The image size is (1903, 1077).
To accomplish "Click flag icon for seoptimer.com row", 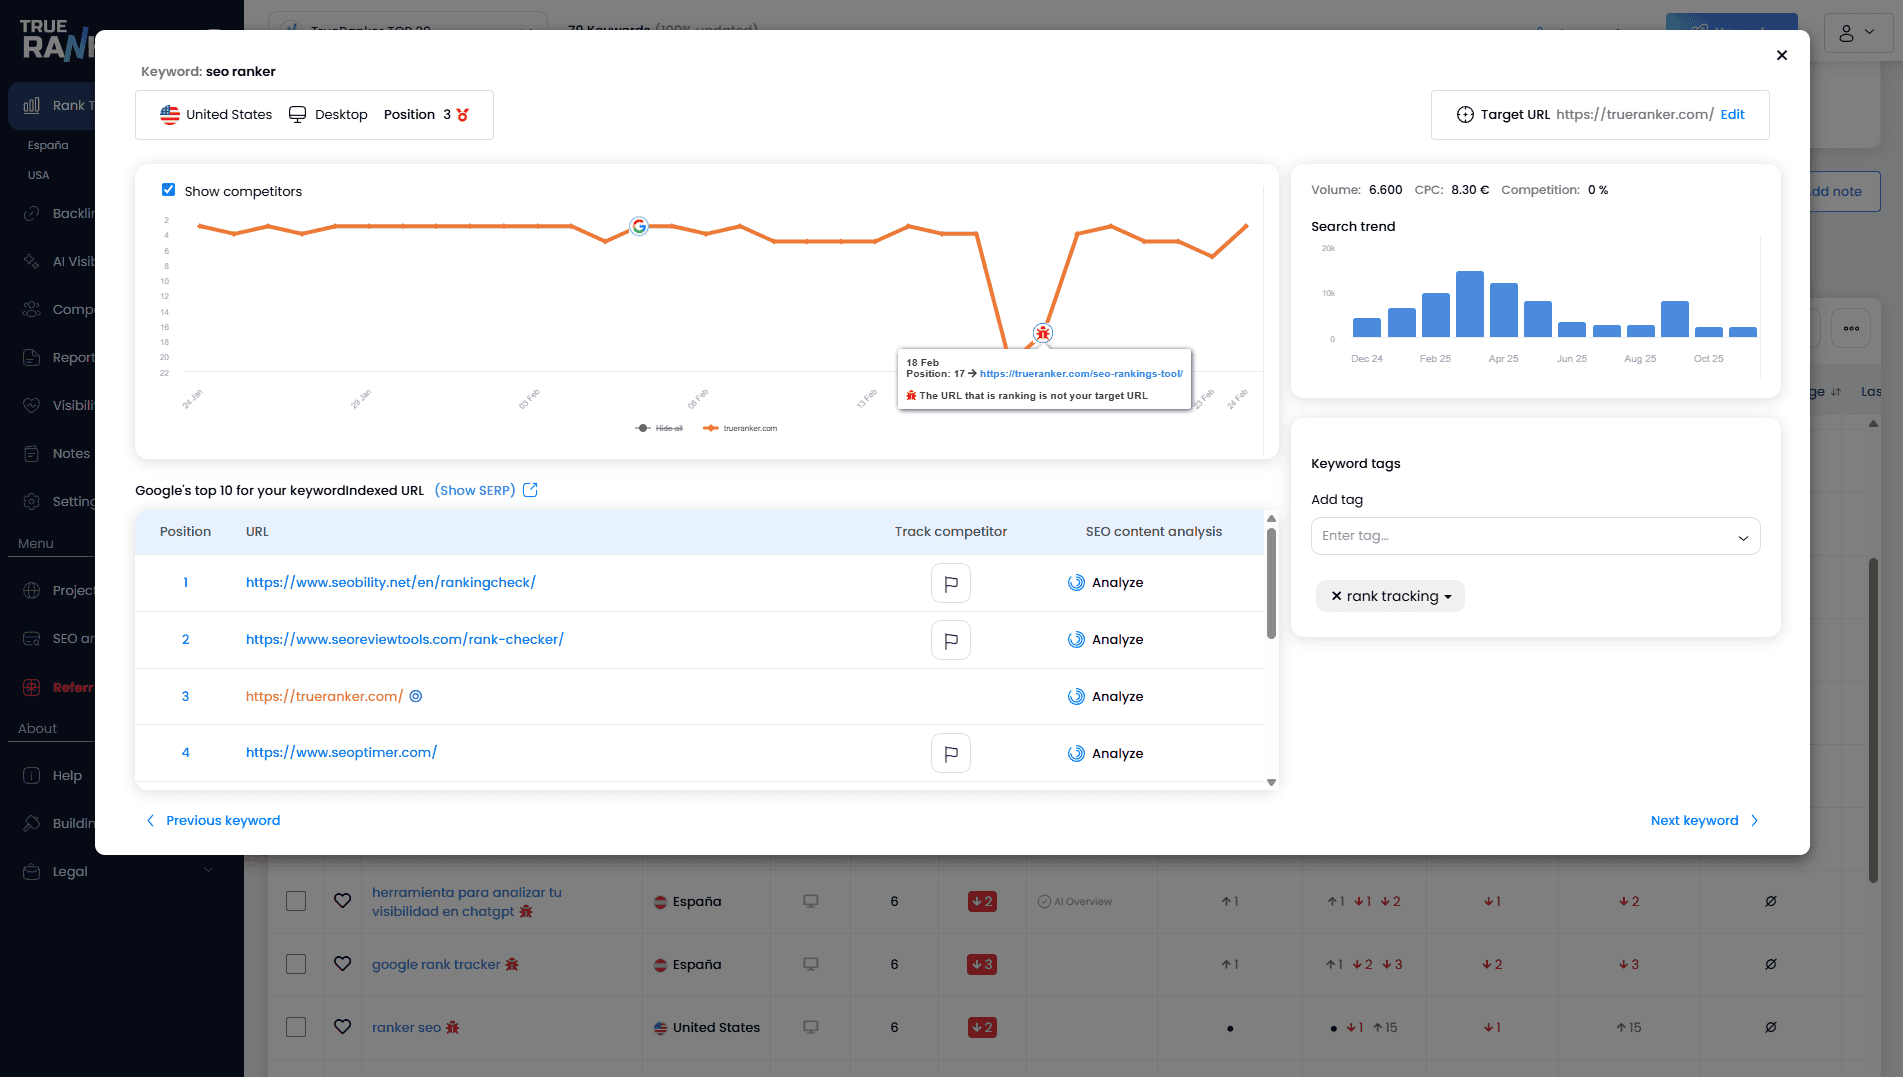I will (950, 754).
